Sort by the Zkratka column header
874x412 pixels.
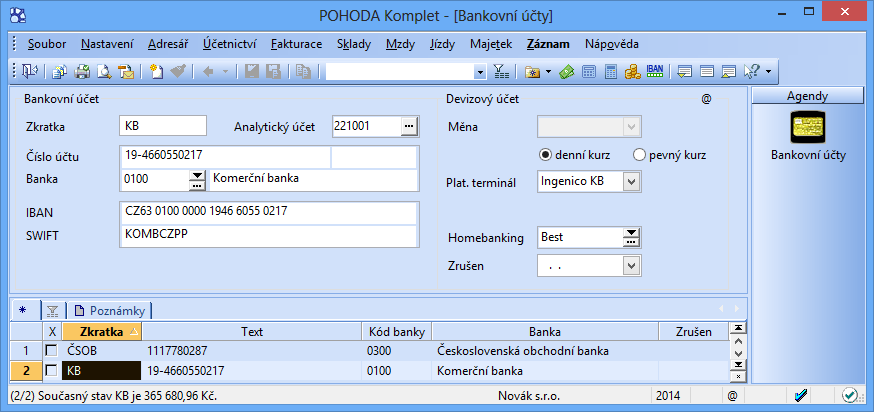coord(102,332)
